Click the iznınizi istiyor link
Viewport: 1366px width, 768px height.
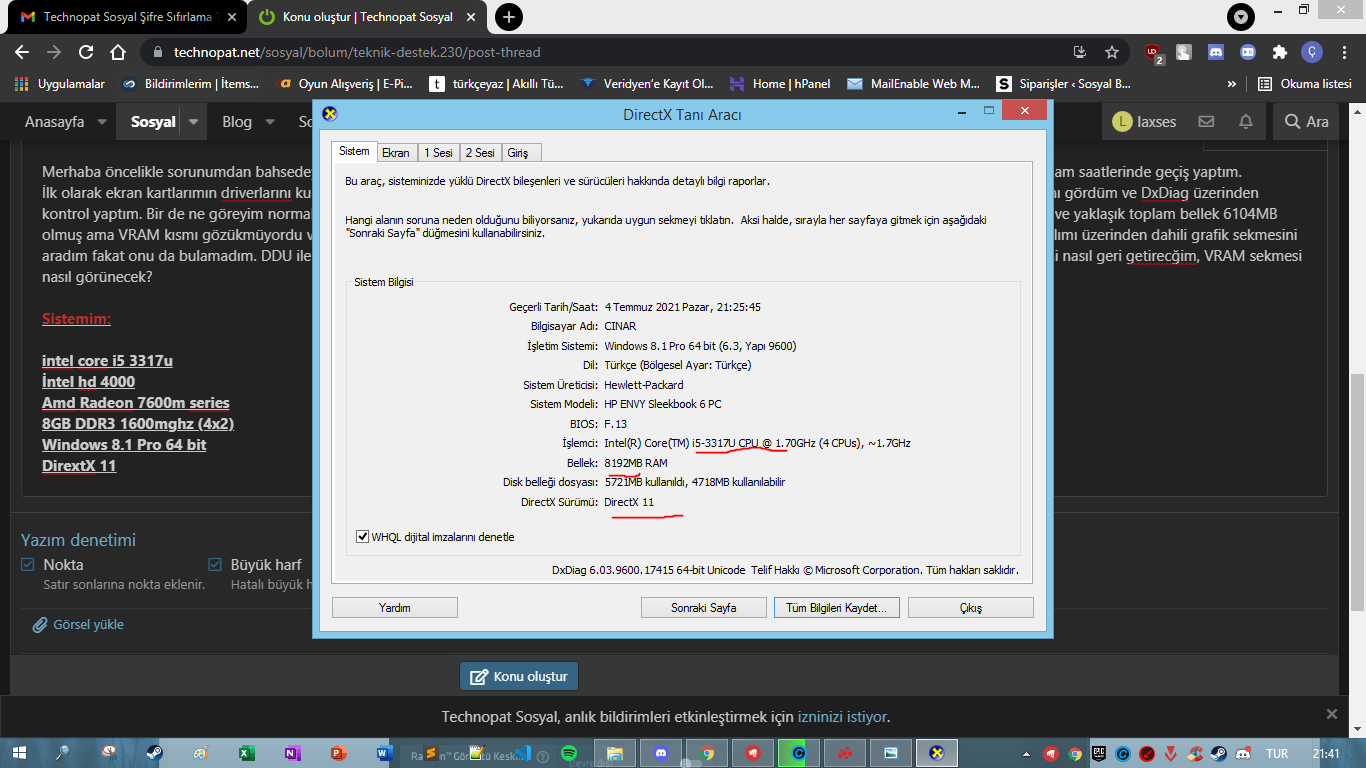coord(842,717)
